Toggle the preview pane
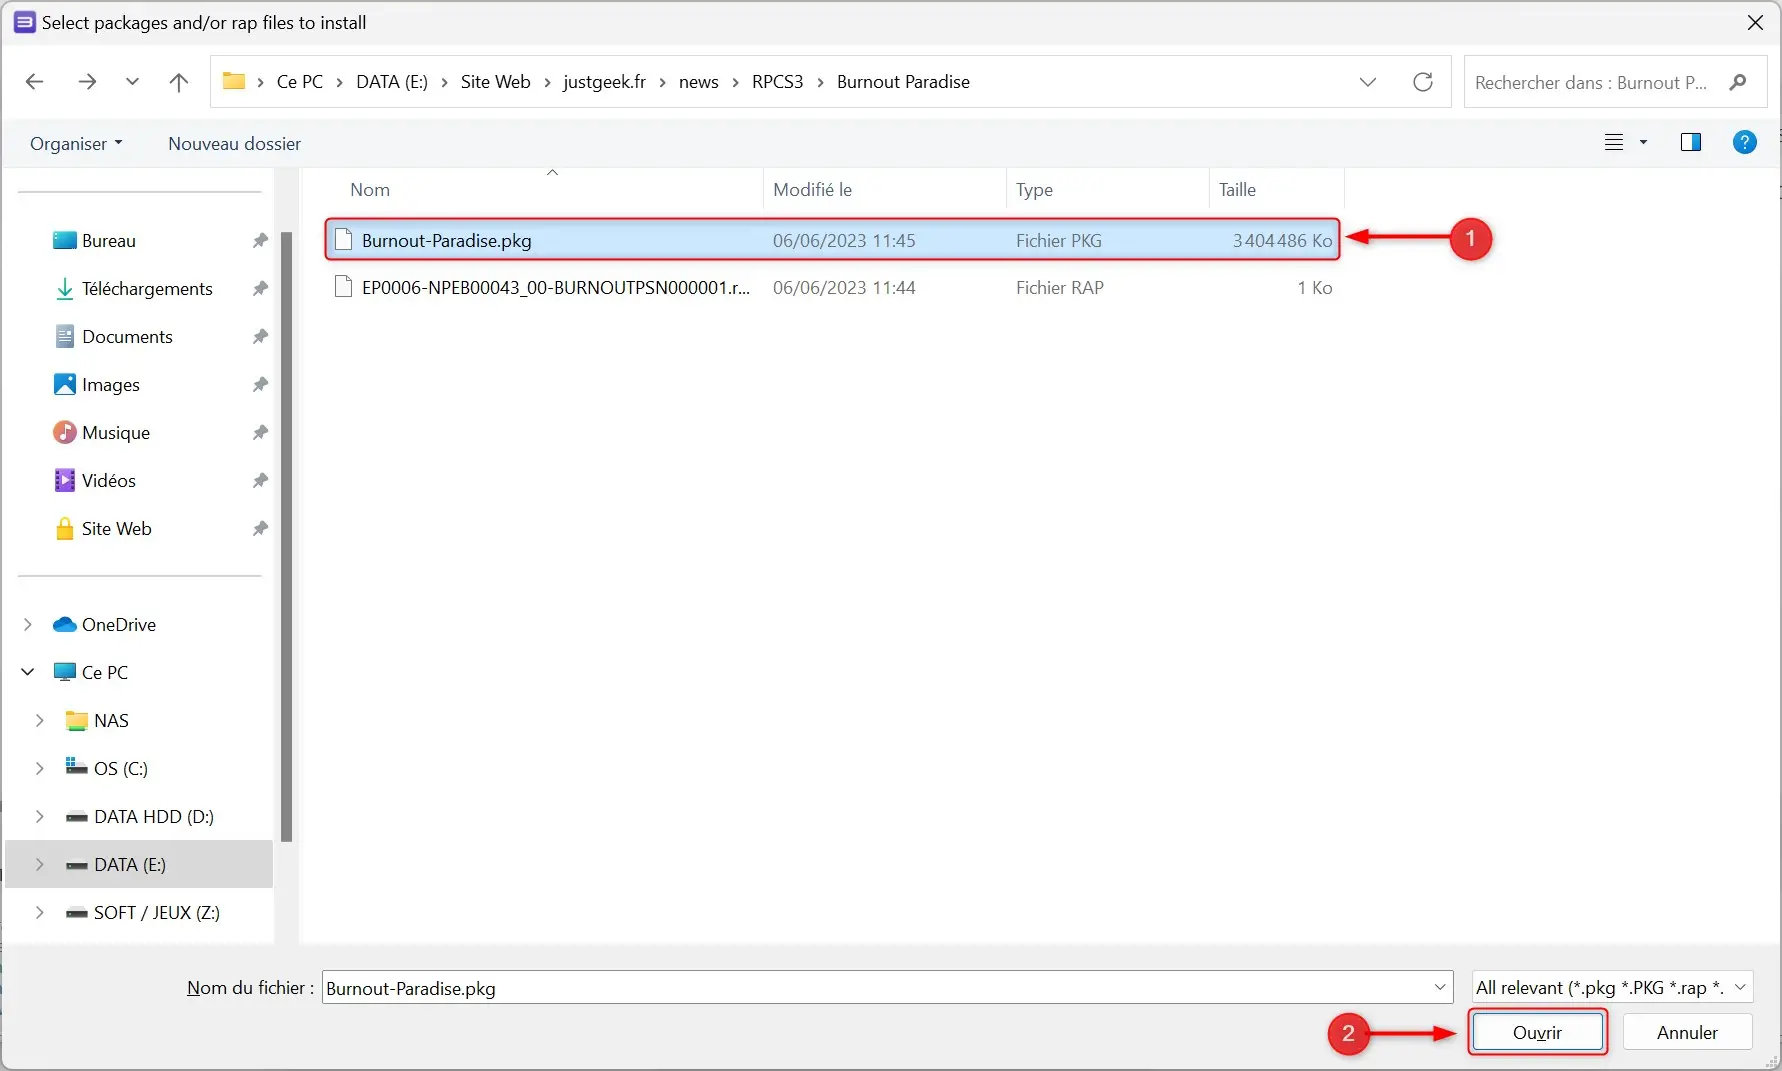The height and width of the screenshot is (1071, 1782). (1691, 142)
